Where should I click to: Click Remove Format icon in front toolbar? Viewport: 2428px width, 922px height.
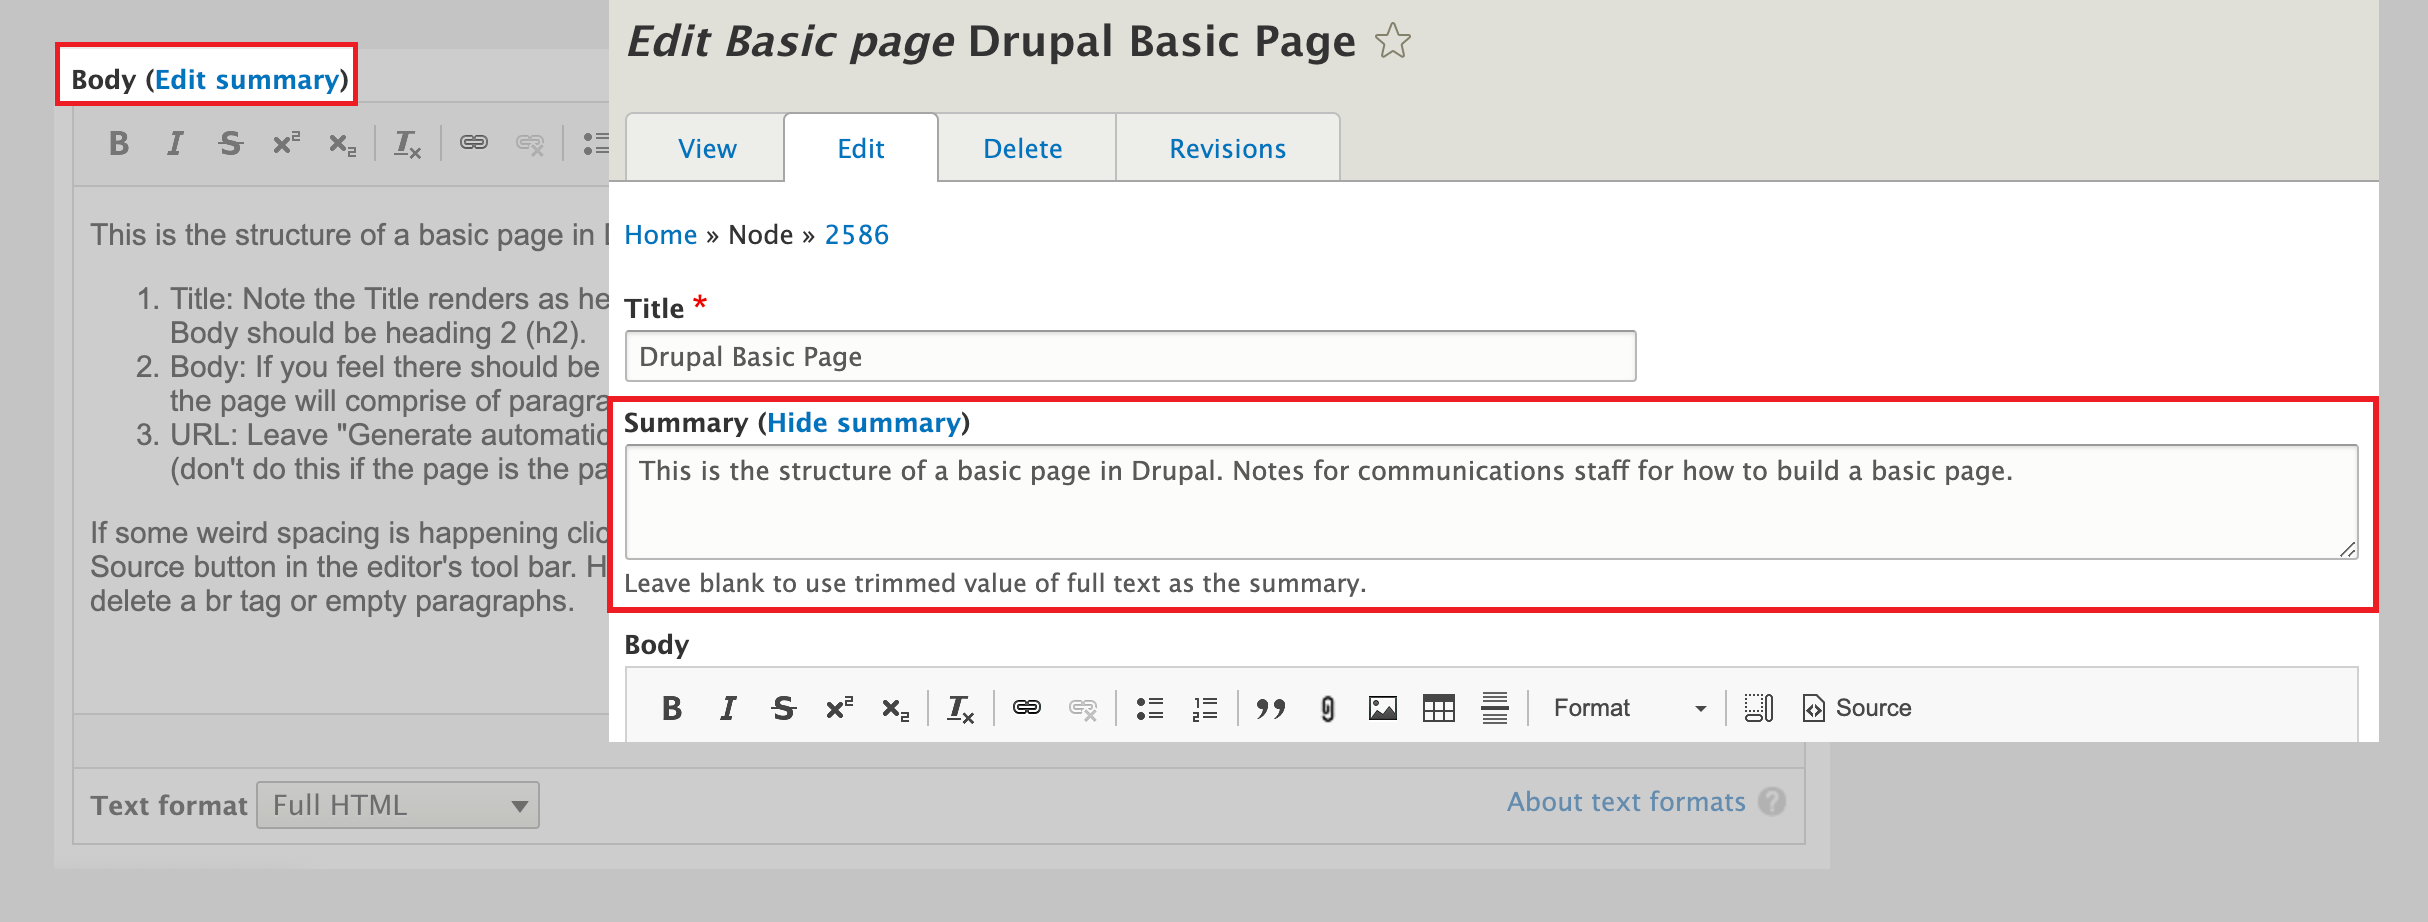click(960, 709)
